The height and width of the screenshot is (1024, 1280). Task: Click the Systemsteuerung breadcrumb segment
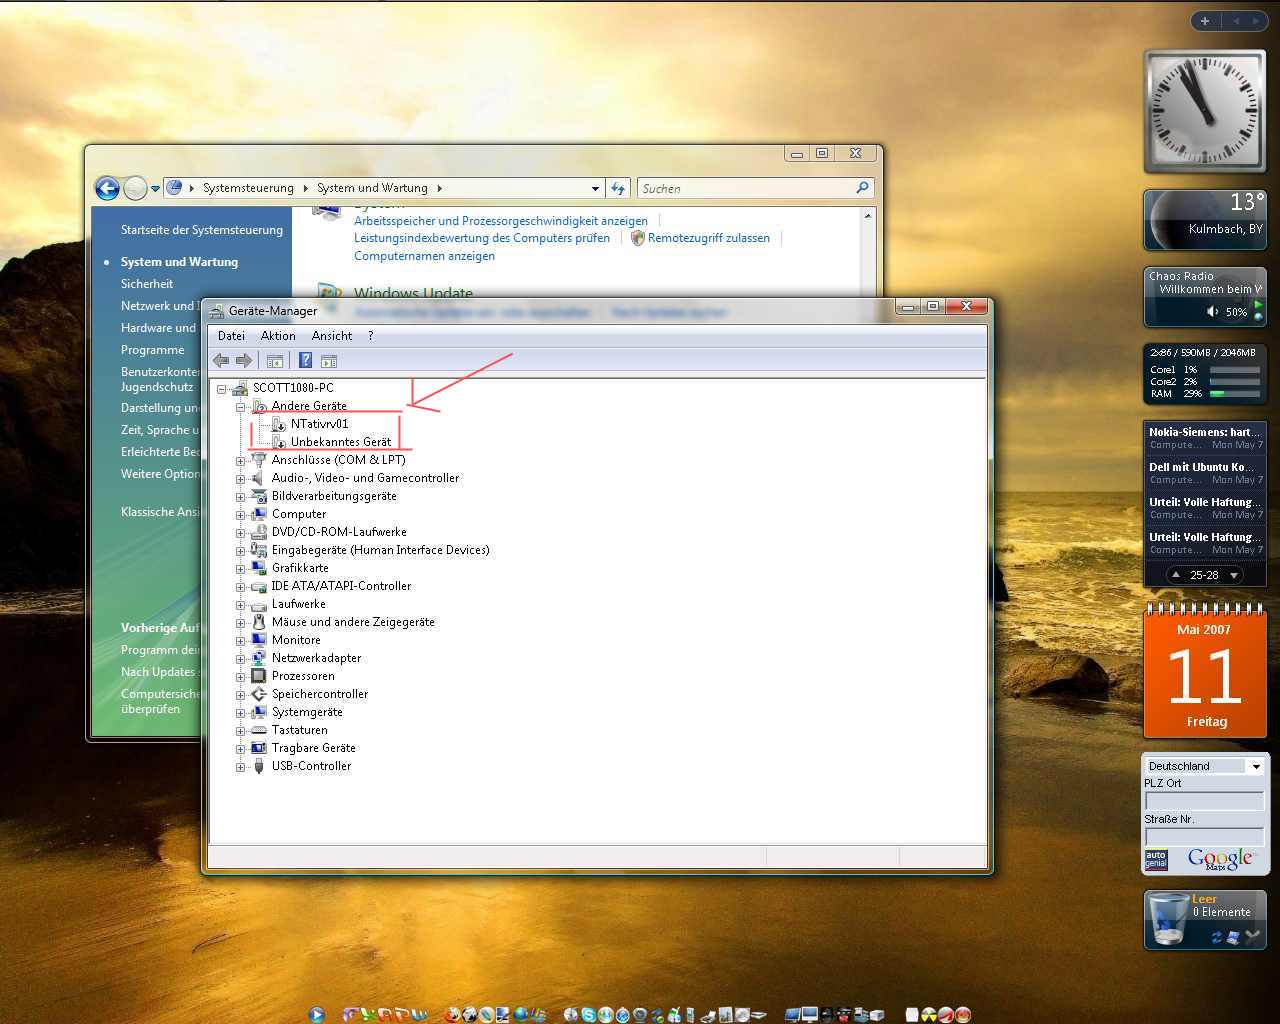[x=248, y=188]
